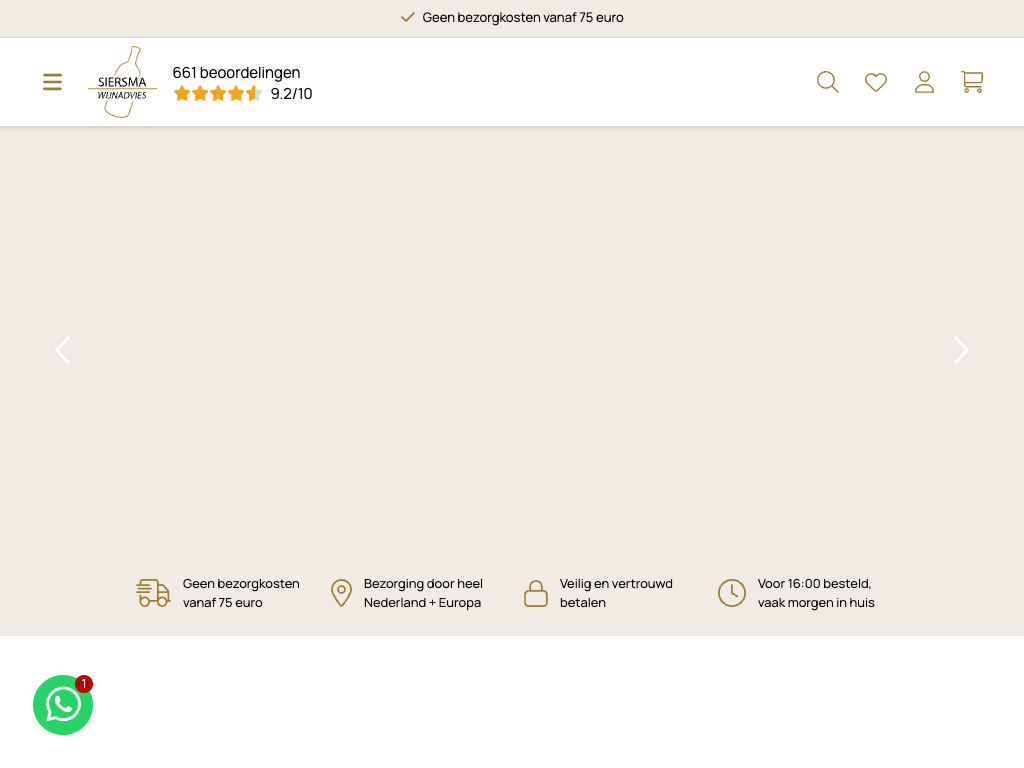This screenshot has width=1024, height=768.
Task: Click the 9.2/10 review score
Action: [291, 94]
